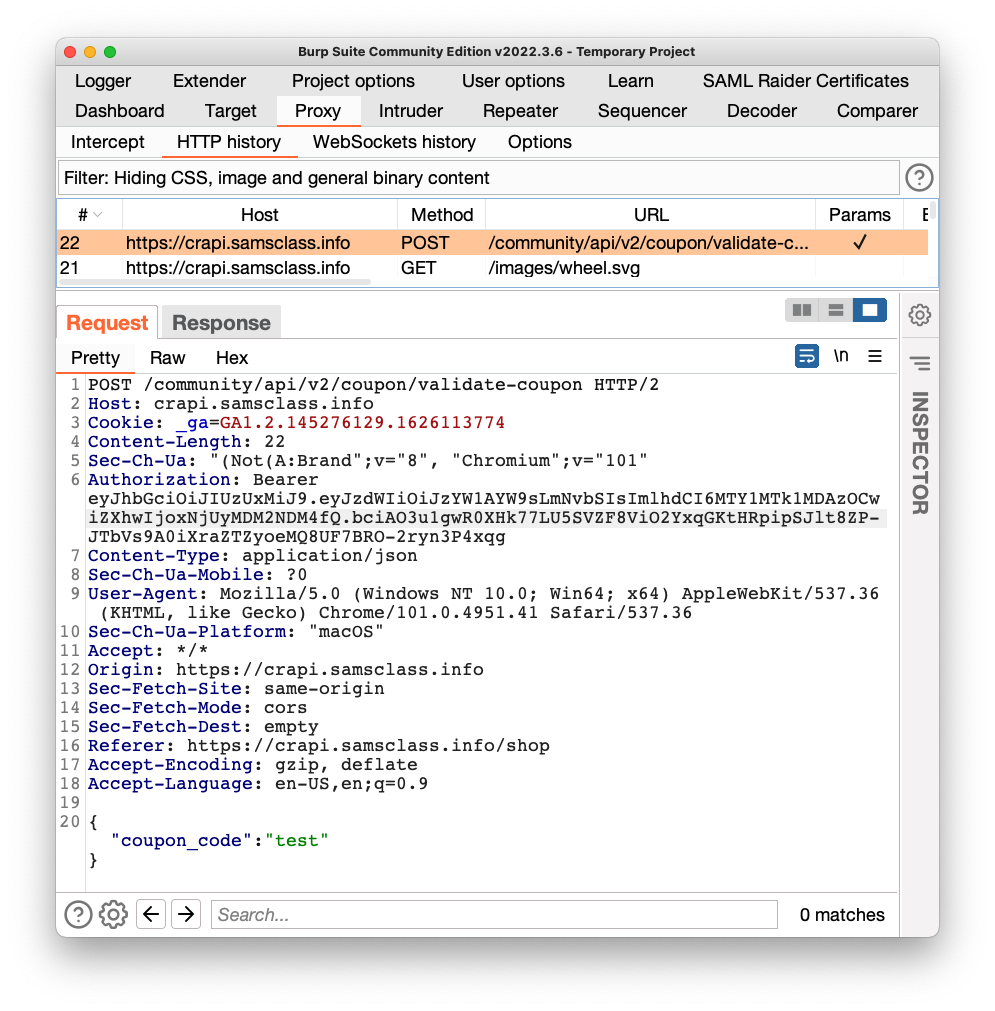Click the Referer header line
The image size is (995, 1011).
(319, 745)
